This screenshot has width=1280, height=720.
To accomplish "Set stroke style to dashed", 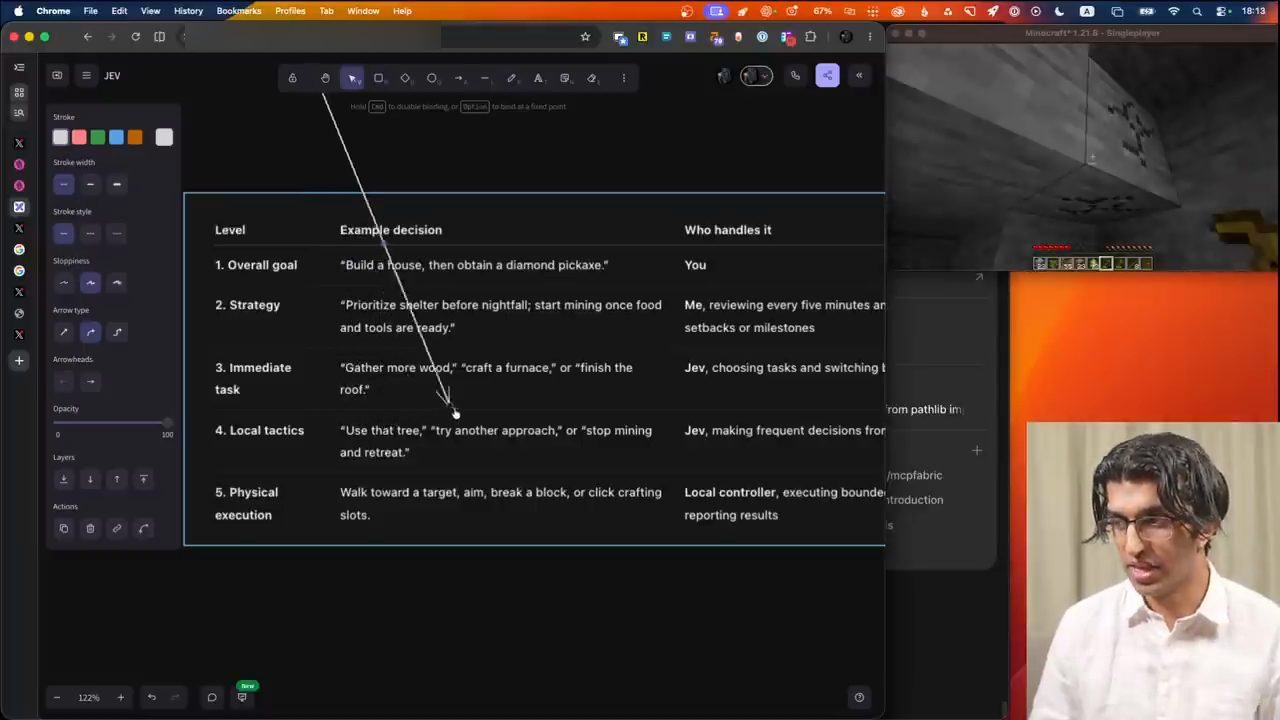I will pyautogui.click(x=90, y=233).
